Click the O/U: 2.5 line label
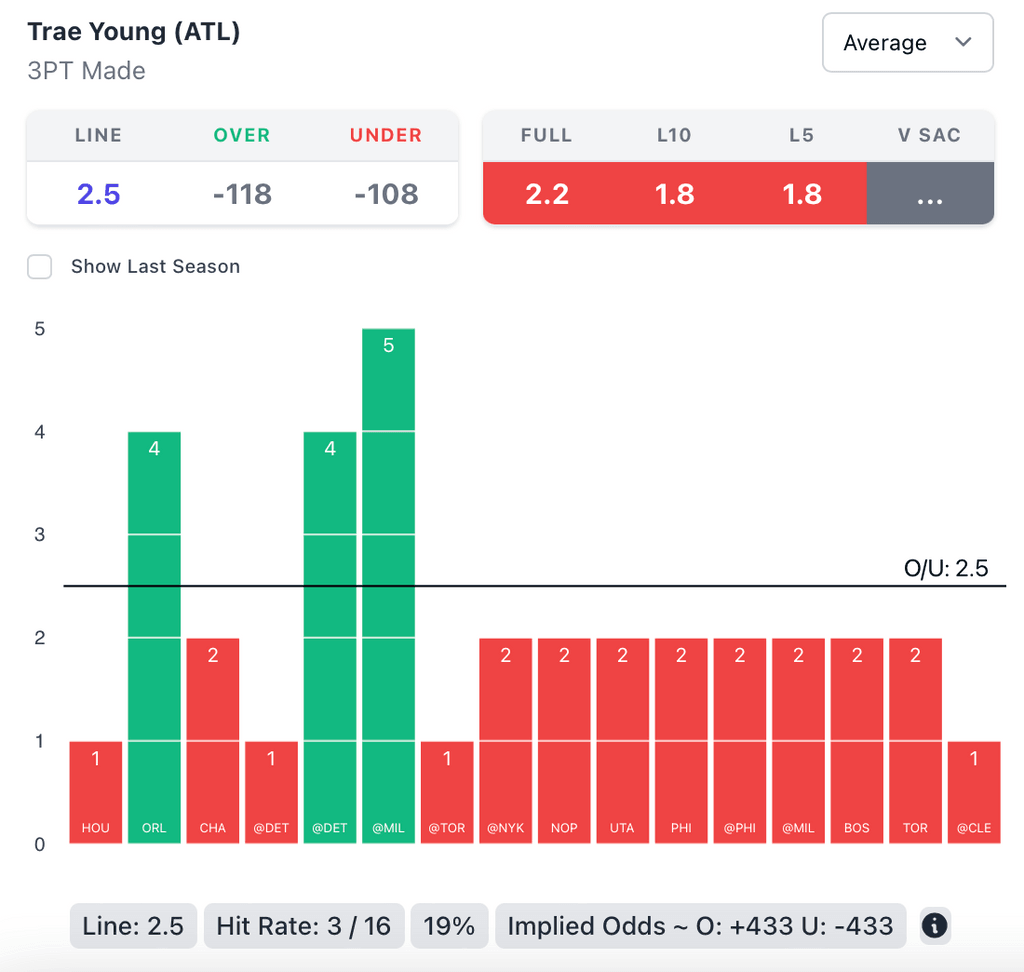 click(946, 568)
